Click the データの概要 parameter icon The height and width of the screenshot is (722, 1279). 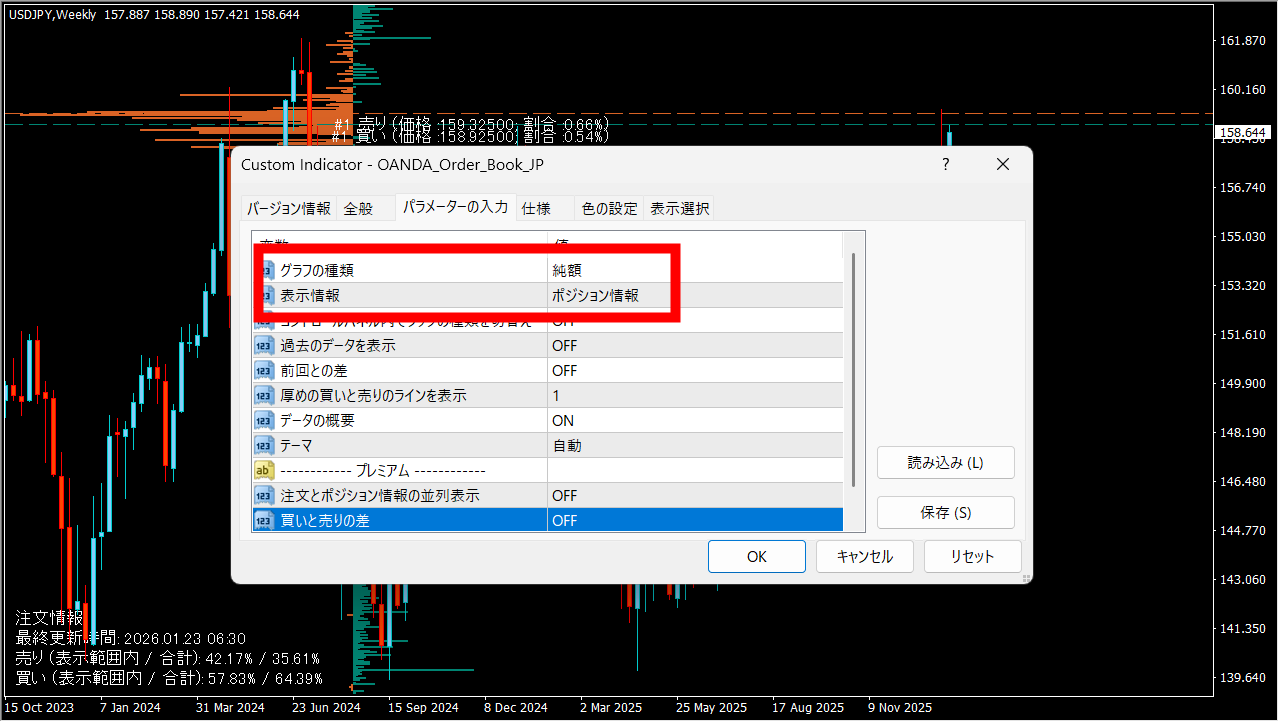pos(265,421)
